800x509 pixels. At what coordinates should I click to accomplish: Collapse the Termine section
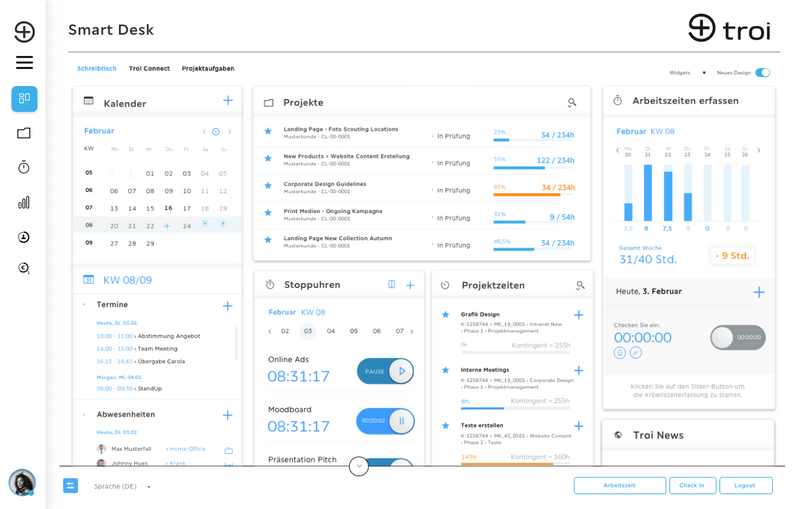tap(84, 305)
